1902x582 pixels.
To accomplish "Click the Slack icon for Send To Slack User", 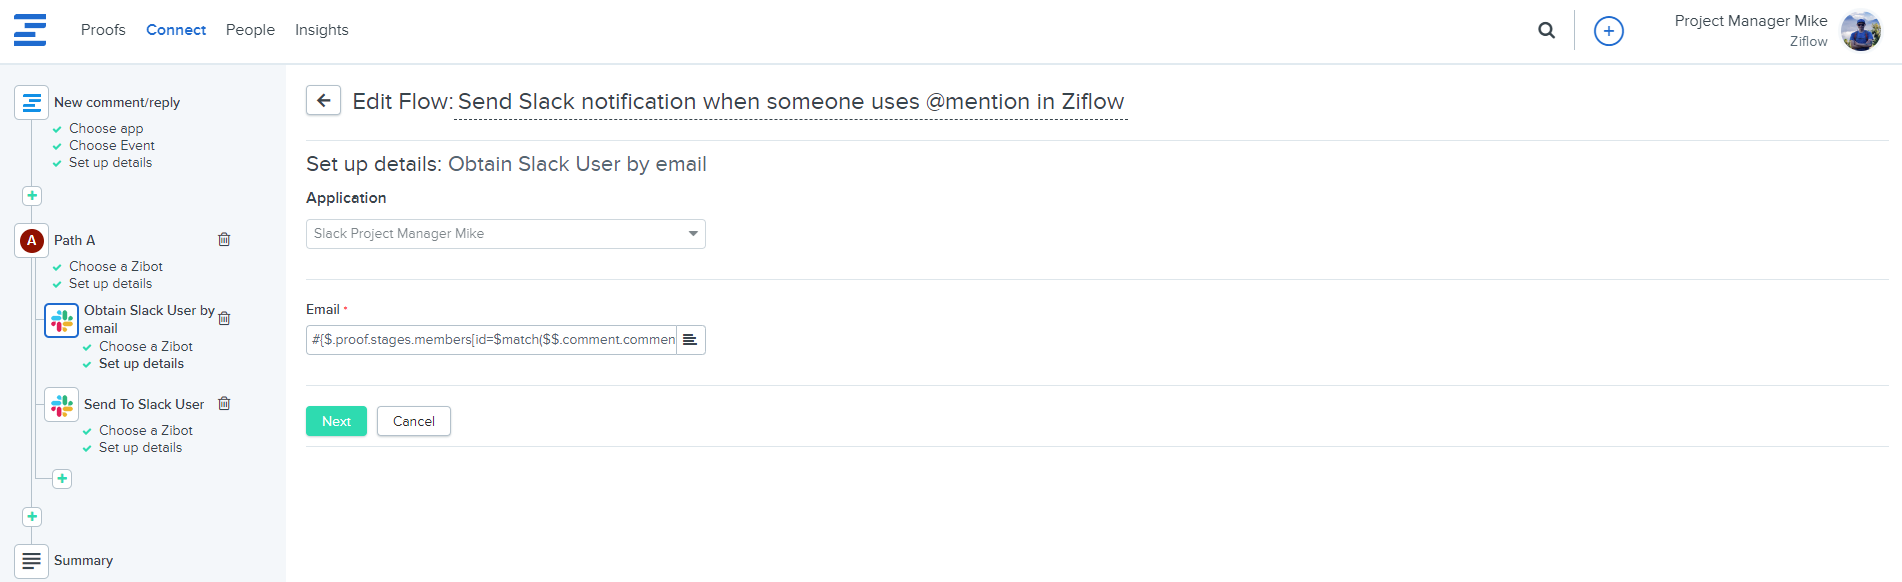I will tap(62, 405).
